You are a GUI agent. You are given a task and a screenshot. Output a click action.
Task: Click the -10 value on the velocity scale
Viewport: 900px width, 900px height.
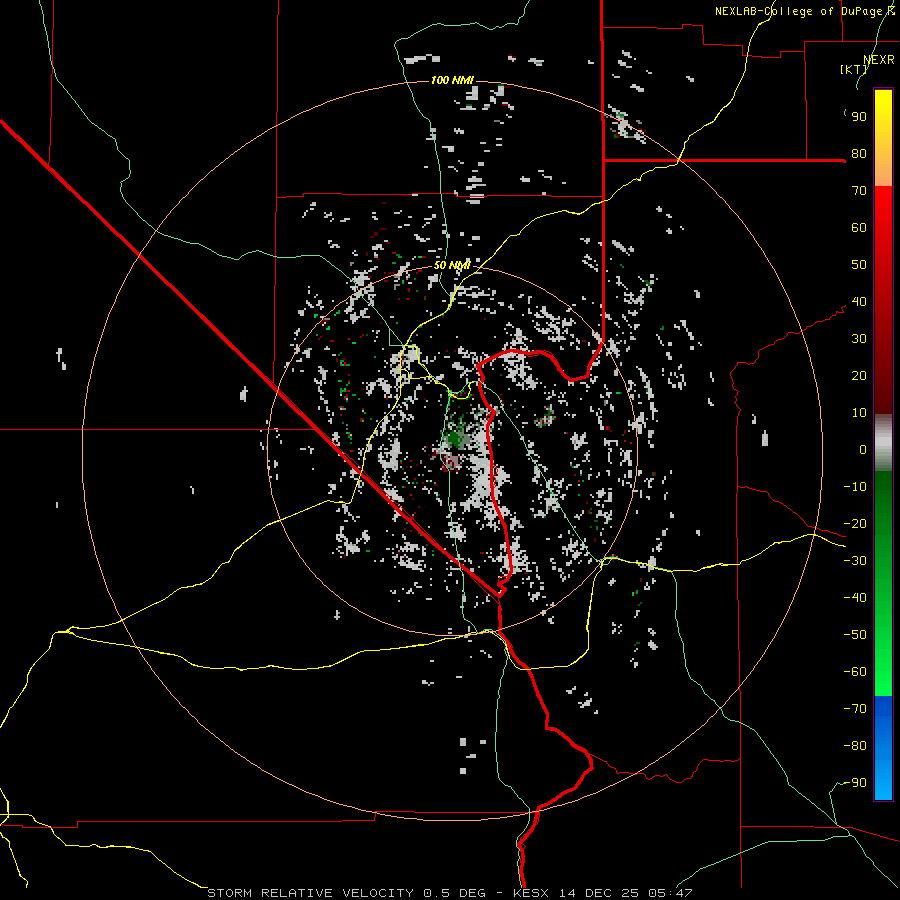coord(855,487)
